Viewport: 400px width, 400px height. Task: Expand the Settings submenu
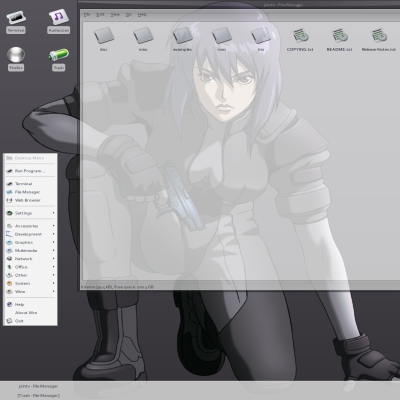tap(30, 213)
